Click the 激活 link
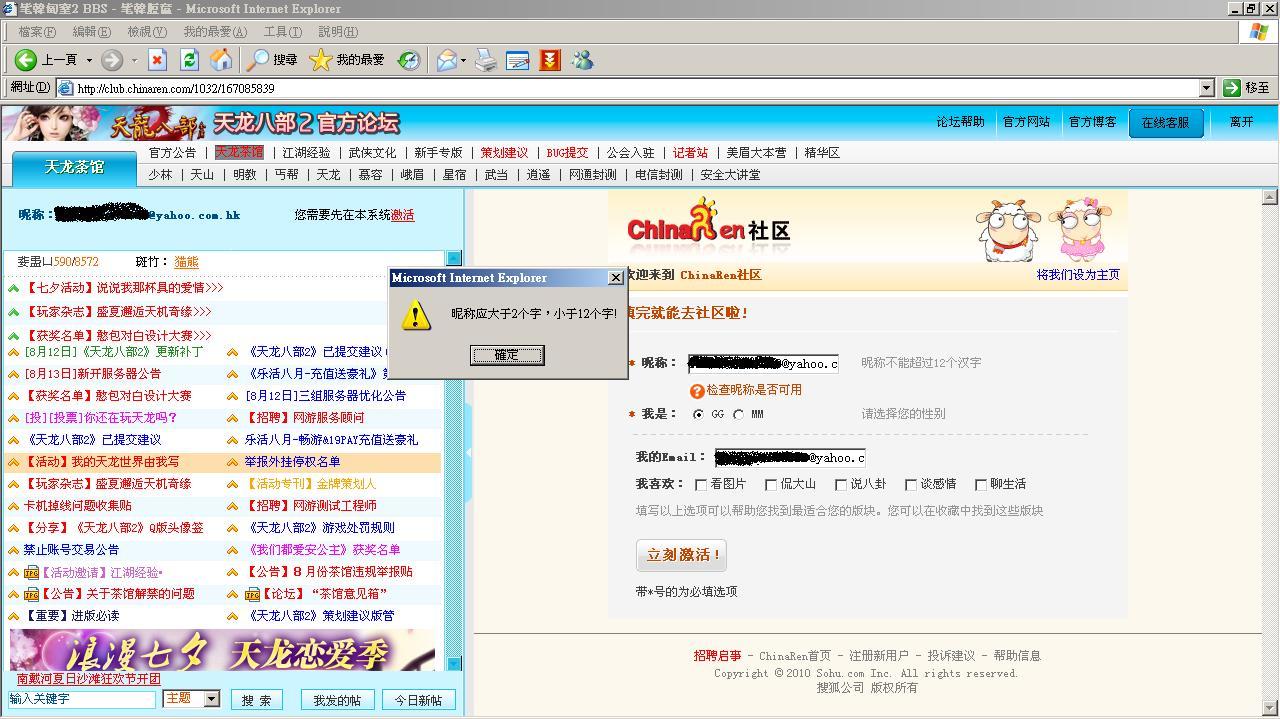This screenshot has height=719, width=1280. click(x=402, y=215)
